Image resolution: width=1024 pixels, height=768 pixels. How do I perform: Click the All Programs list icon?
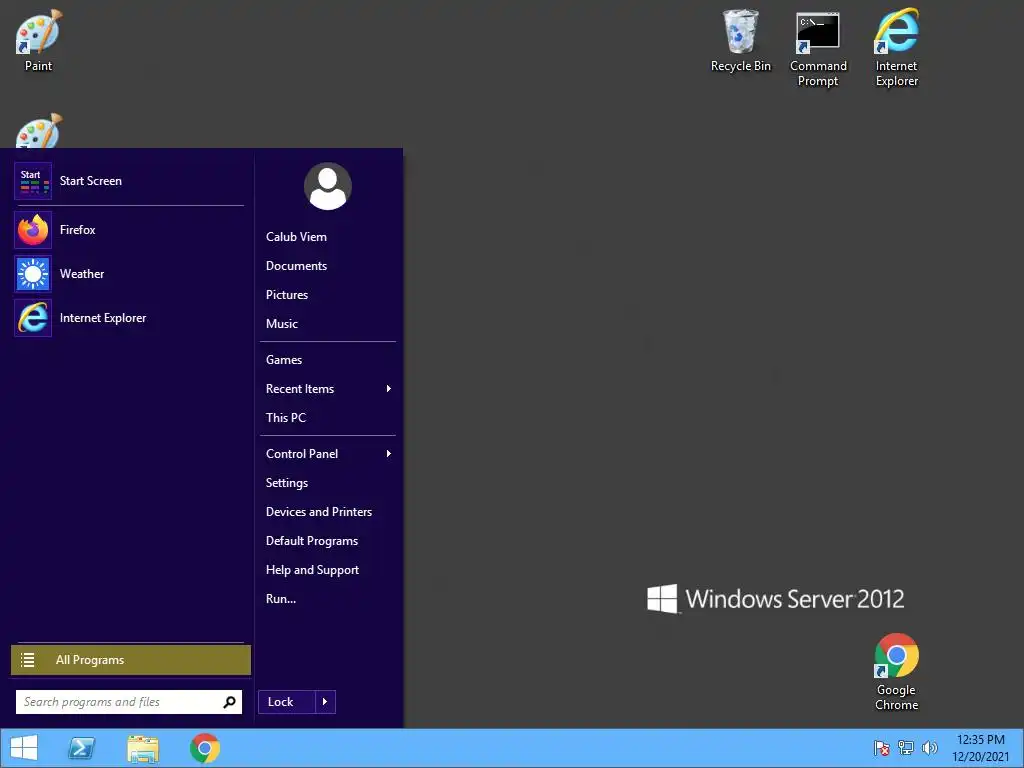(x=27, y=660)
